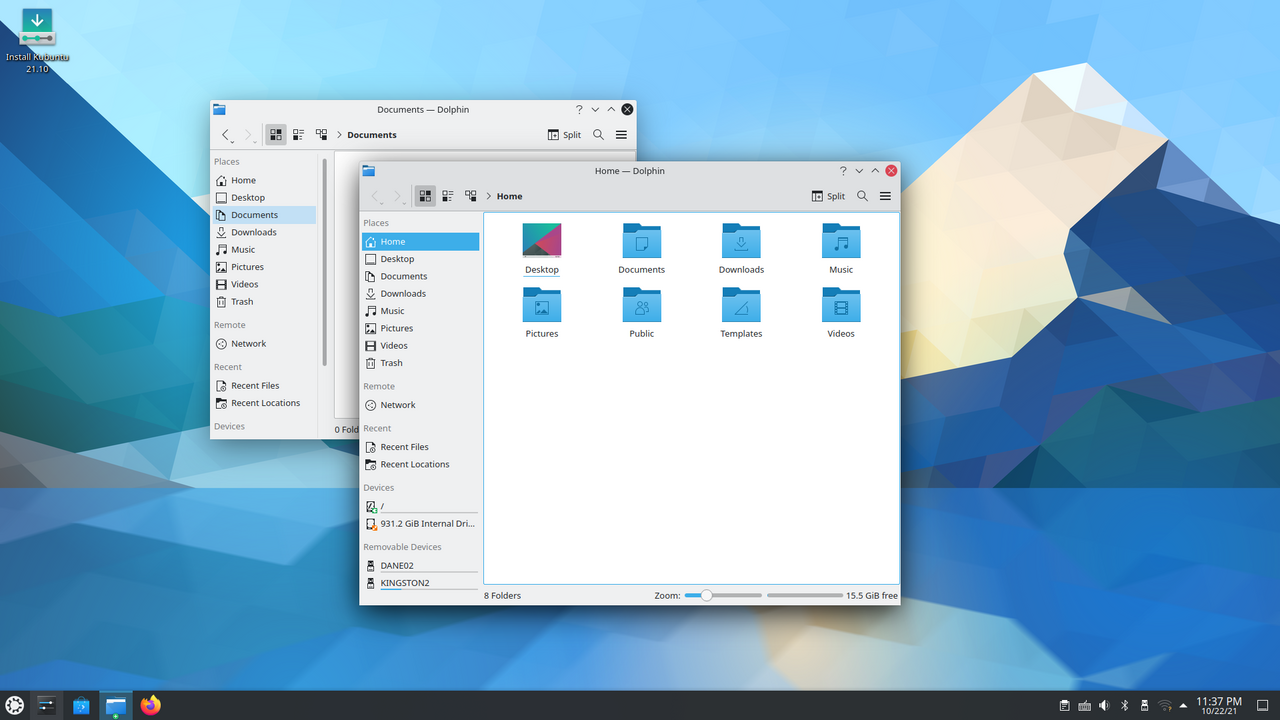This screenshot has height=720, width=1280.
Task: Switch Documents window to Compact view
Action: [x=298, y=135]
